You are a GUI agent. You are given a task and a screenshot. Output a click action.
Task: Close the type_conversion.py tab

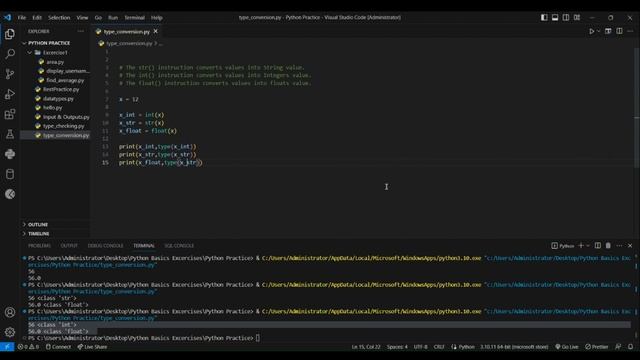click(x=156, y=31)
